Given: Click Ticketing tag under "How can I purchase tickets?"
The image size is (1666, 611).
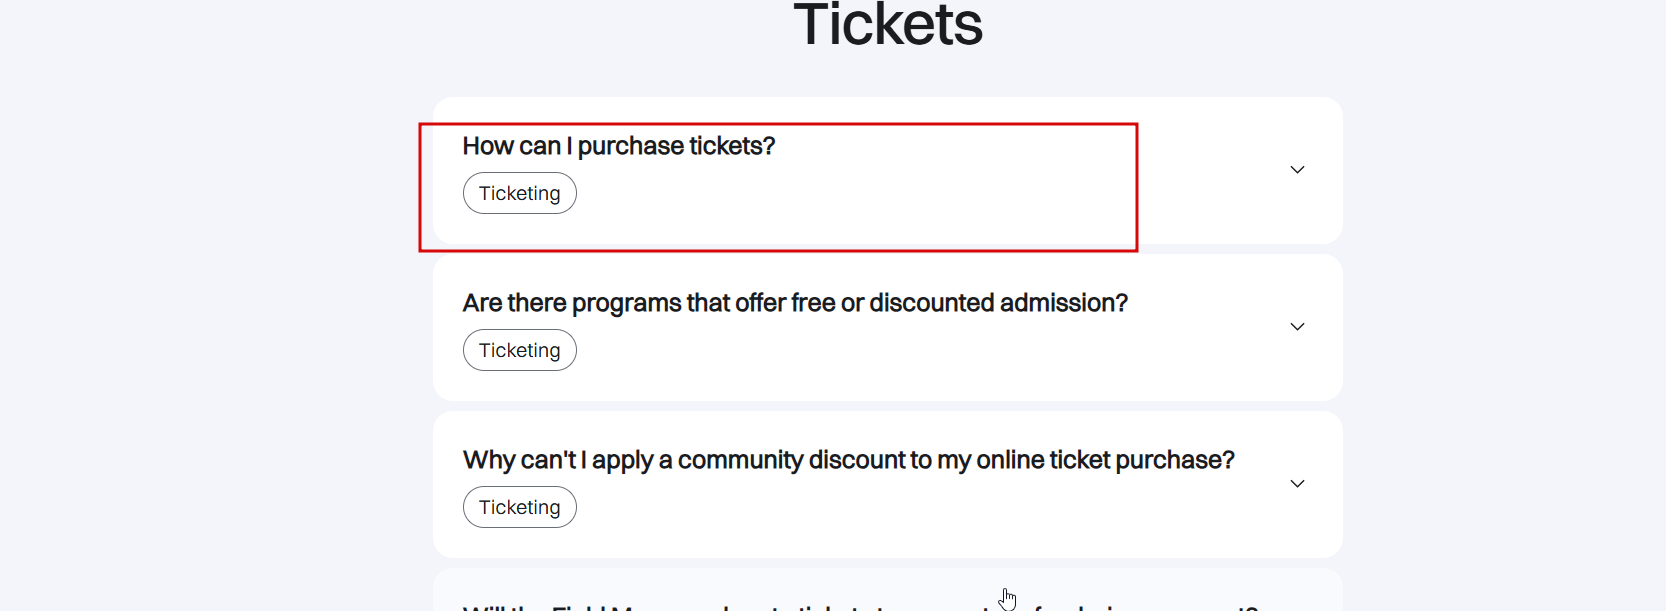Looking at the screenshot, I should tap(520, 193).
